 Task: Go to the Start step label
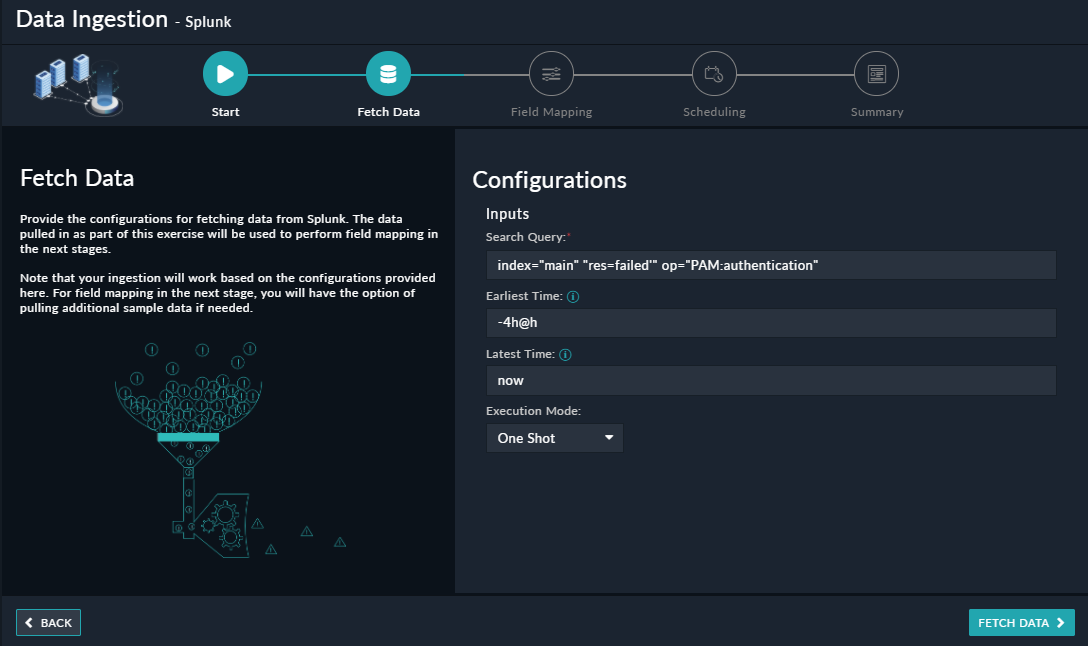pos(225,112)
